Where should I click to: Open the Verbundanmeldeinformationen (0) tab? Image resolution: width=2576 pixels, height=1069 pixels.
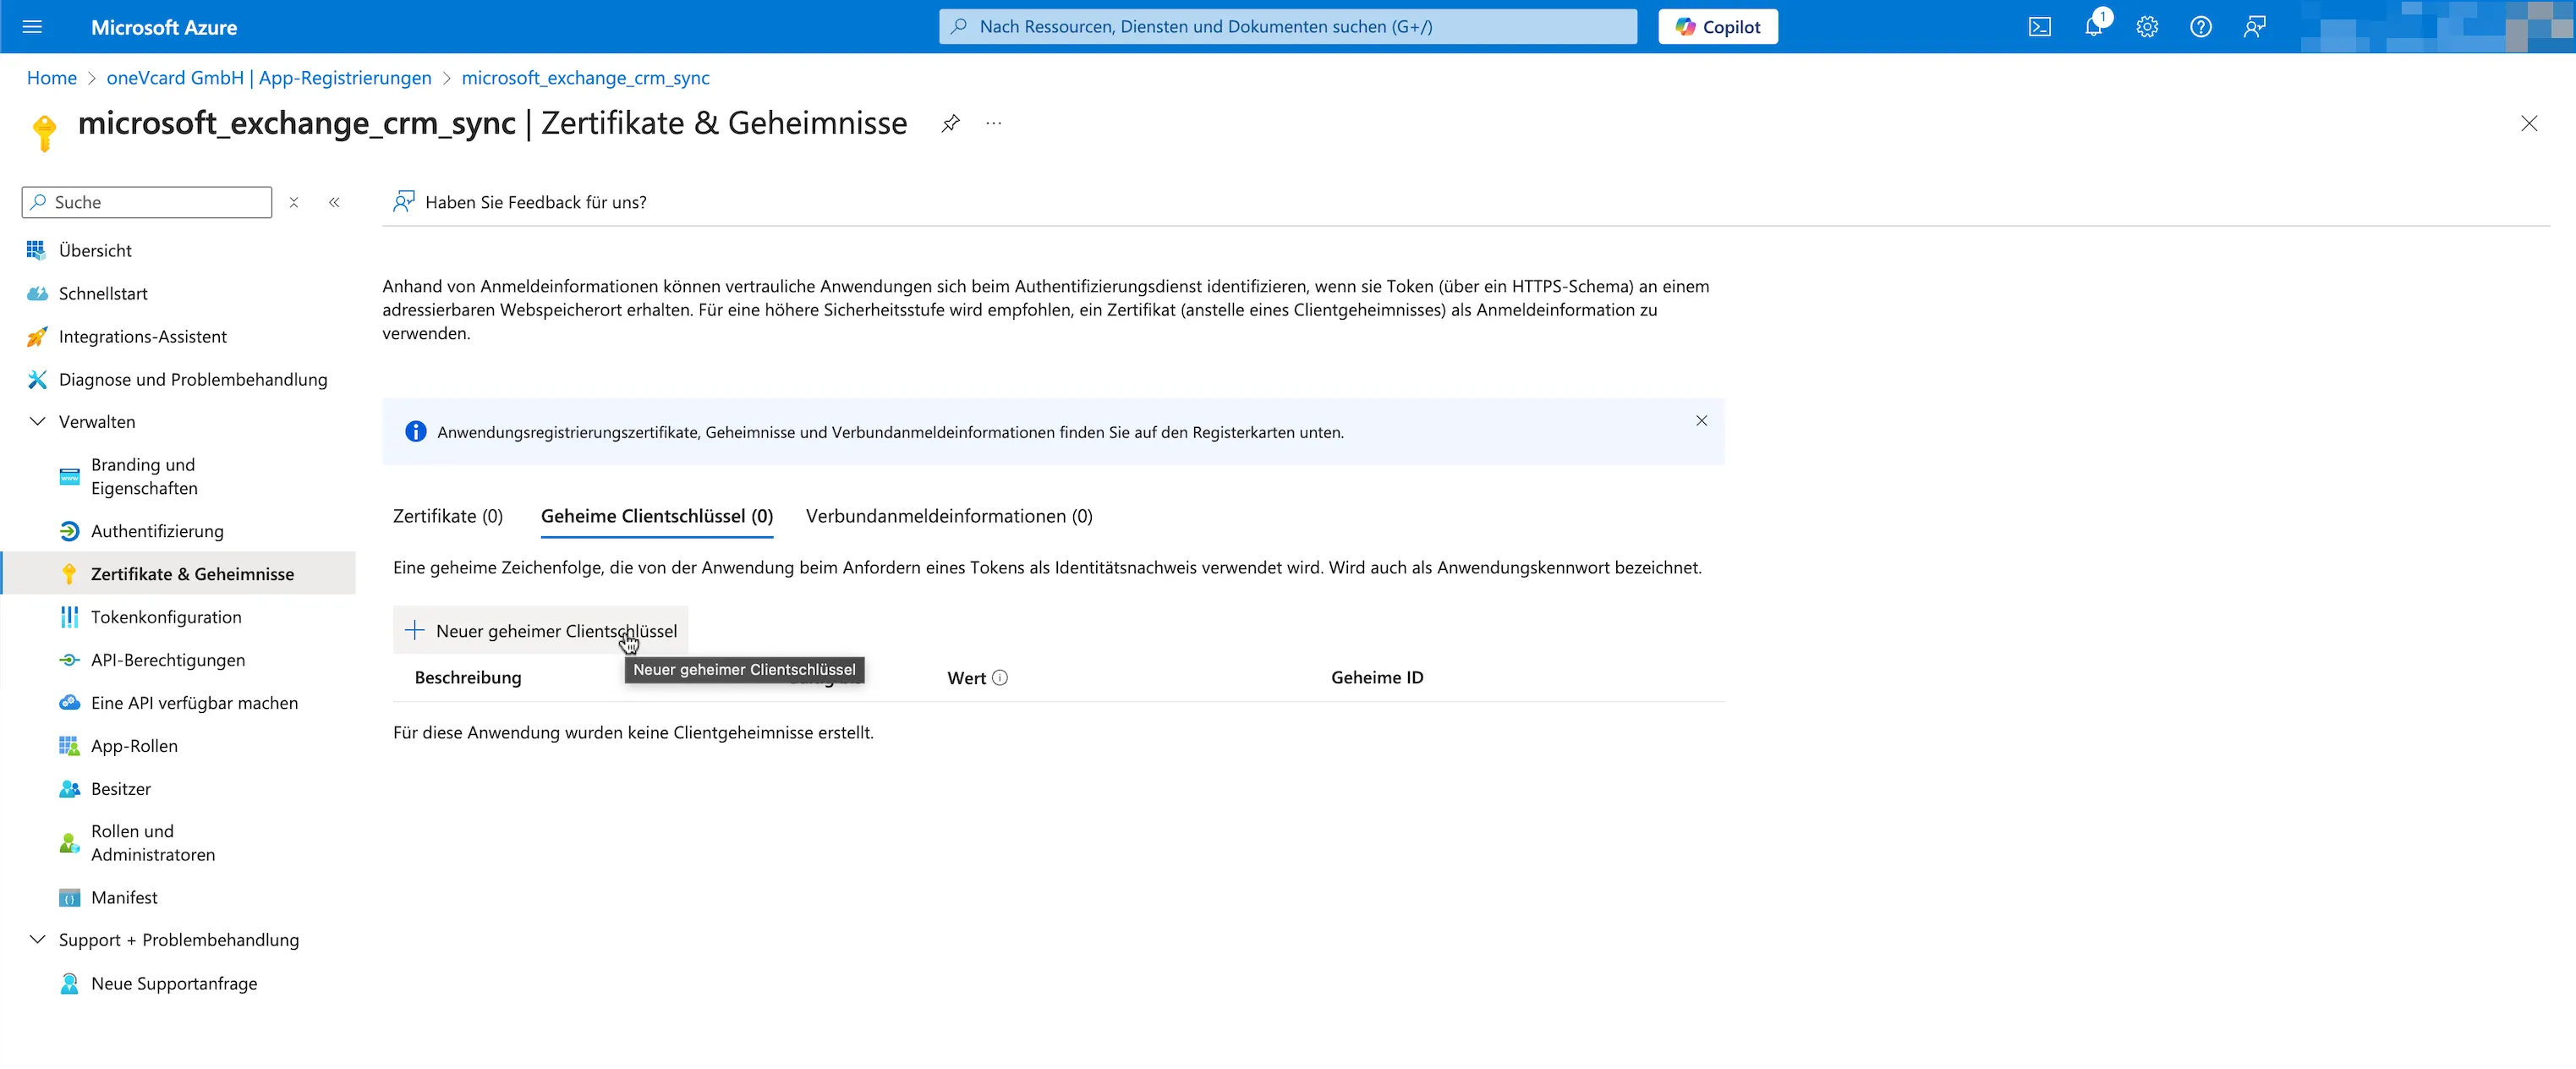(x=949, y=516)
